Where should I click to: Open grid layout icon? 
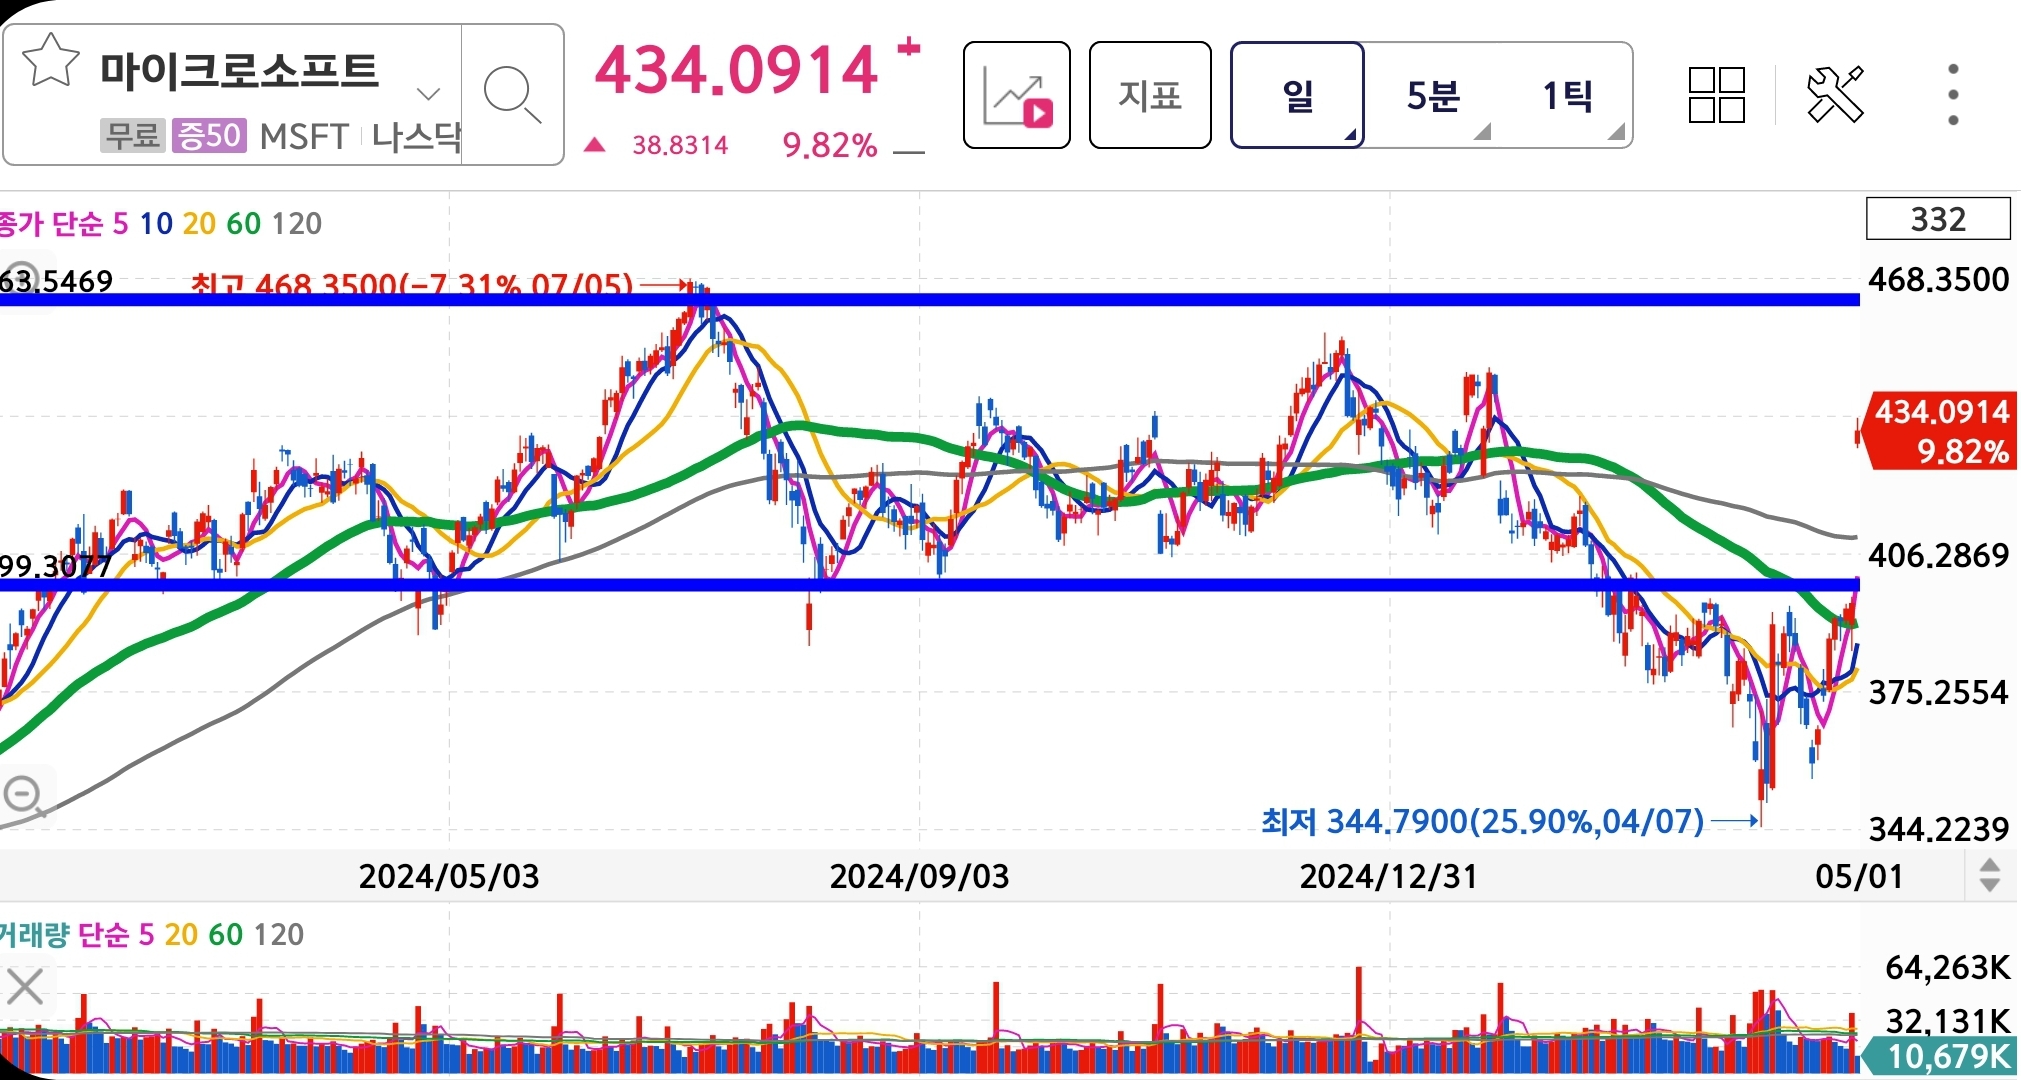pos(1716,96)
